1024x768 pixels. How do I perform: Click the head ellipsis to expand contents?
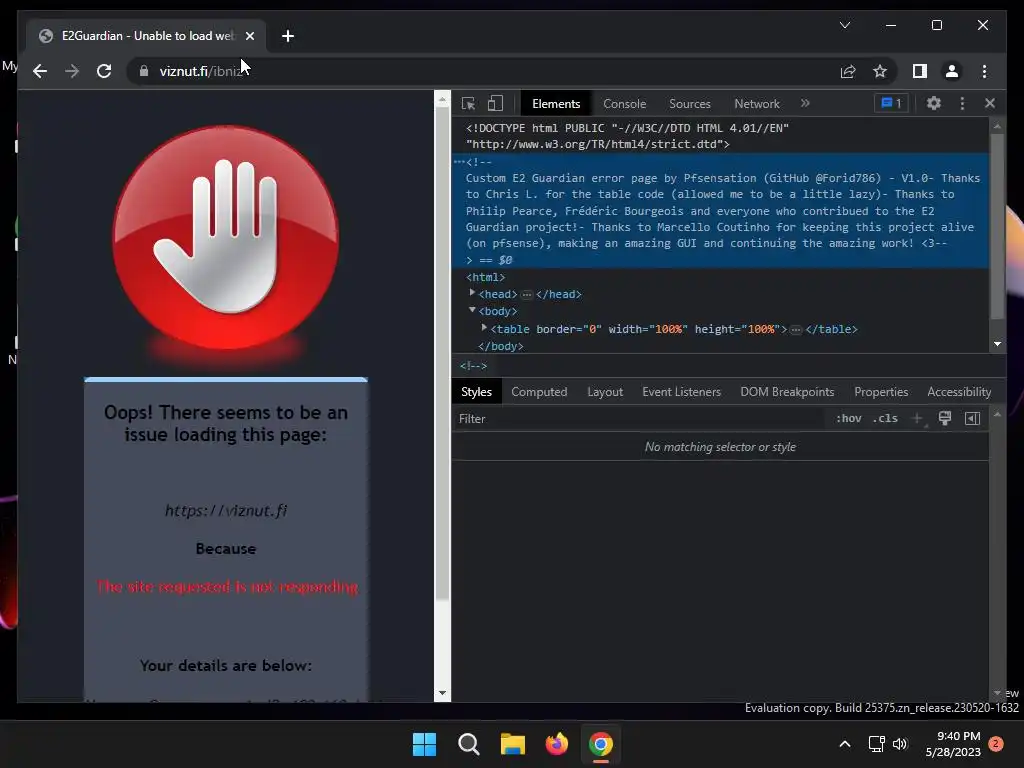526,295
